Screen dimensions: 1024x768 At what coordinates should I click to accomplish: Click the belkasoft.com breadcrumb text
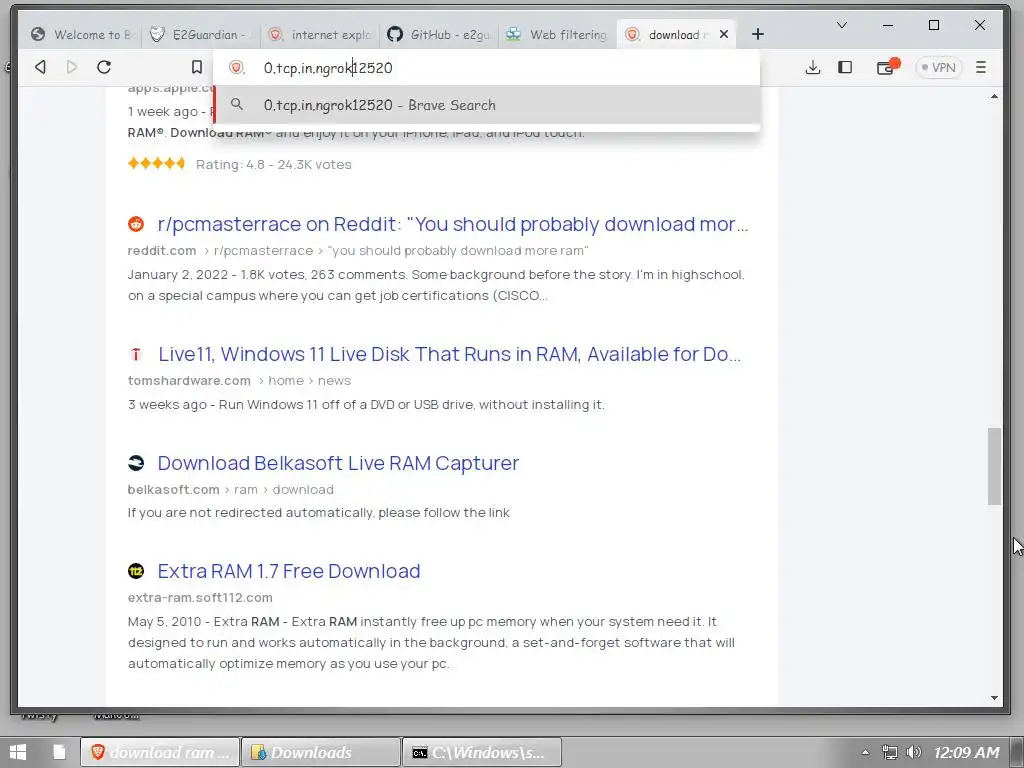coord(174,490)
